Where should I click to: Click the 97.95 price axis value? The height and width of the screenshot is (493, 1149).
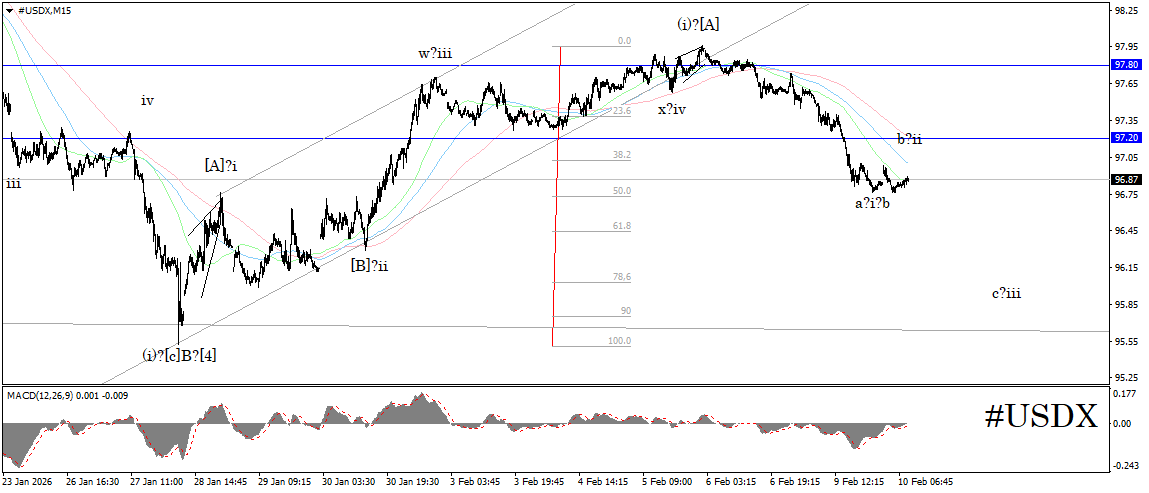1124,47
